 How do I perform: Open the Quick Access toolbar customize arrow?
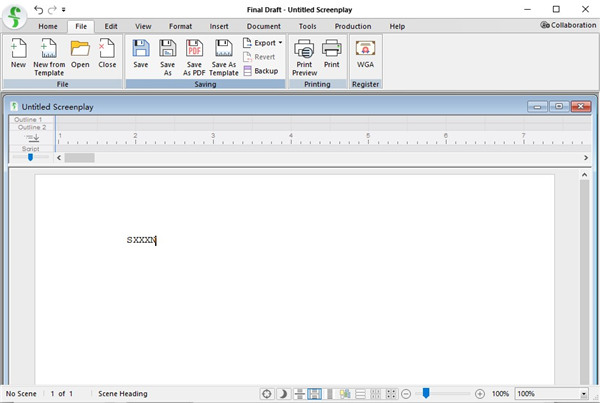(64, 9)
